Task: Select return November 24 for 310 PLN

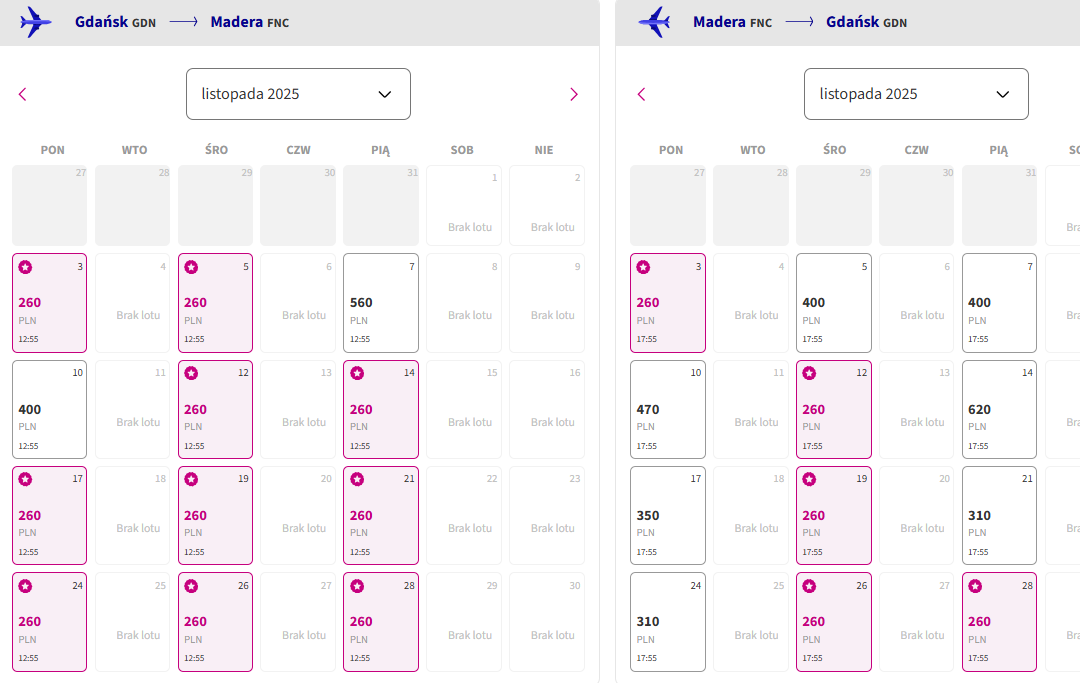Action: click(668, 622)
